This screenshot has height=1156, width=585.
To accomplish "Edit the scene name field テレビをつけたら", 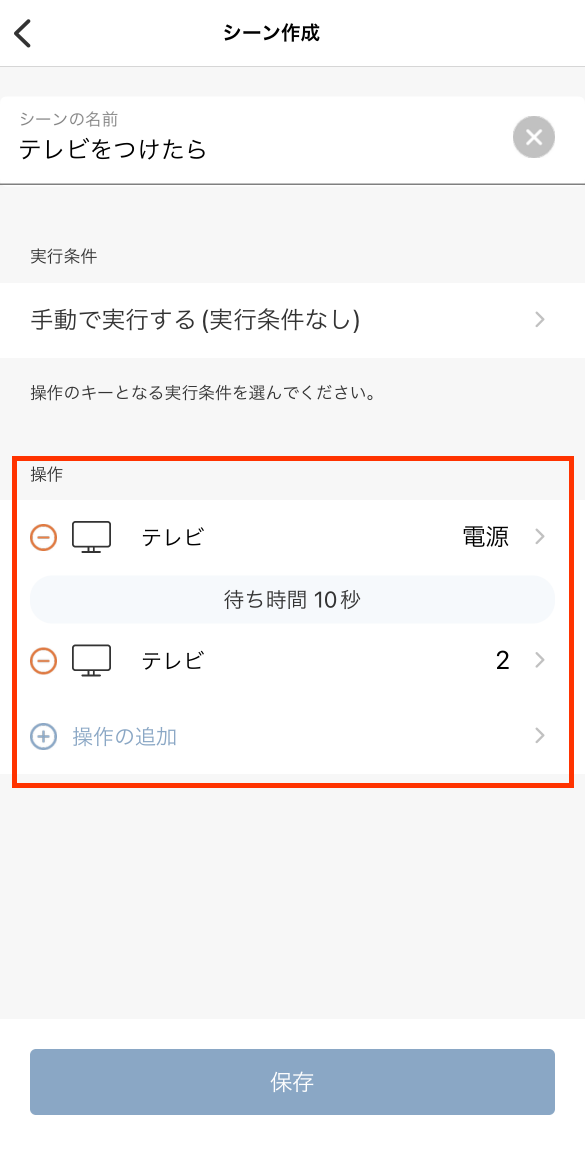I will tap(258, 140).
